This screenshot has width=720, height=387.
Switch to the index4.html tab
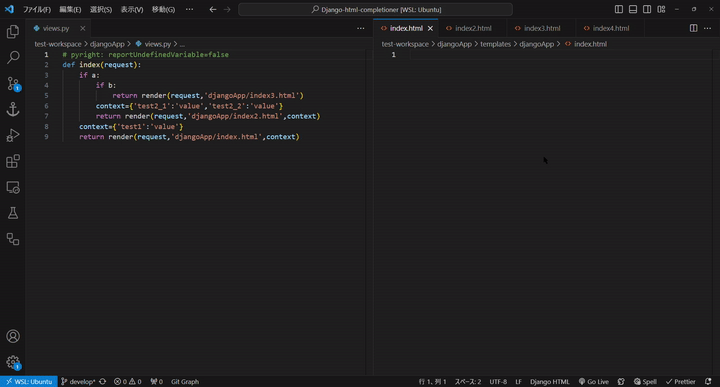pos(611,28)
